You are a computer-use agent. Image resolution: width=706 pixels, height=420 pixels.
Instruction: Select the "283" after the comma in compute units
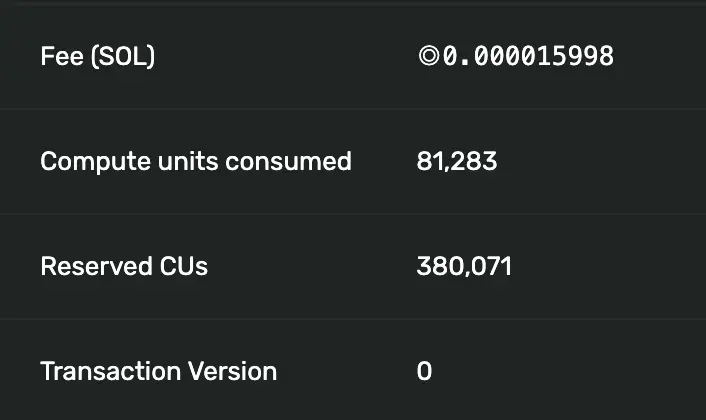472,161
